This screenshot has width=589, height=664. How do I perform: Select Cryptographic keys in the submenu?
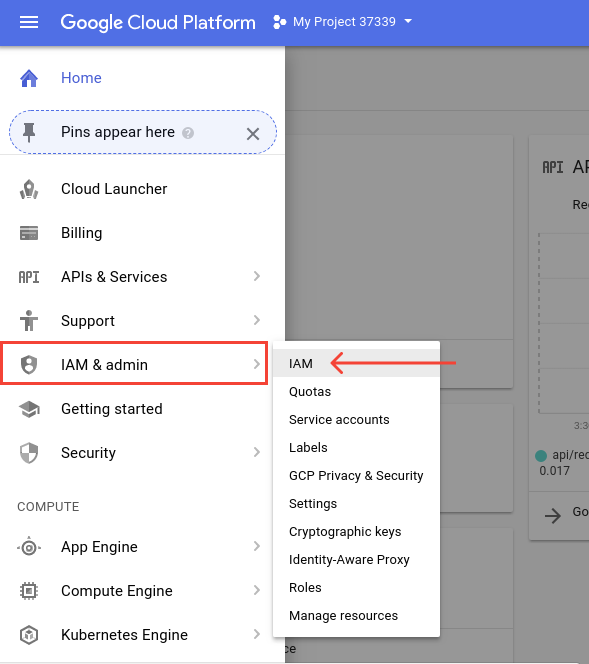pyautogui.click(x=356, y=531)
